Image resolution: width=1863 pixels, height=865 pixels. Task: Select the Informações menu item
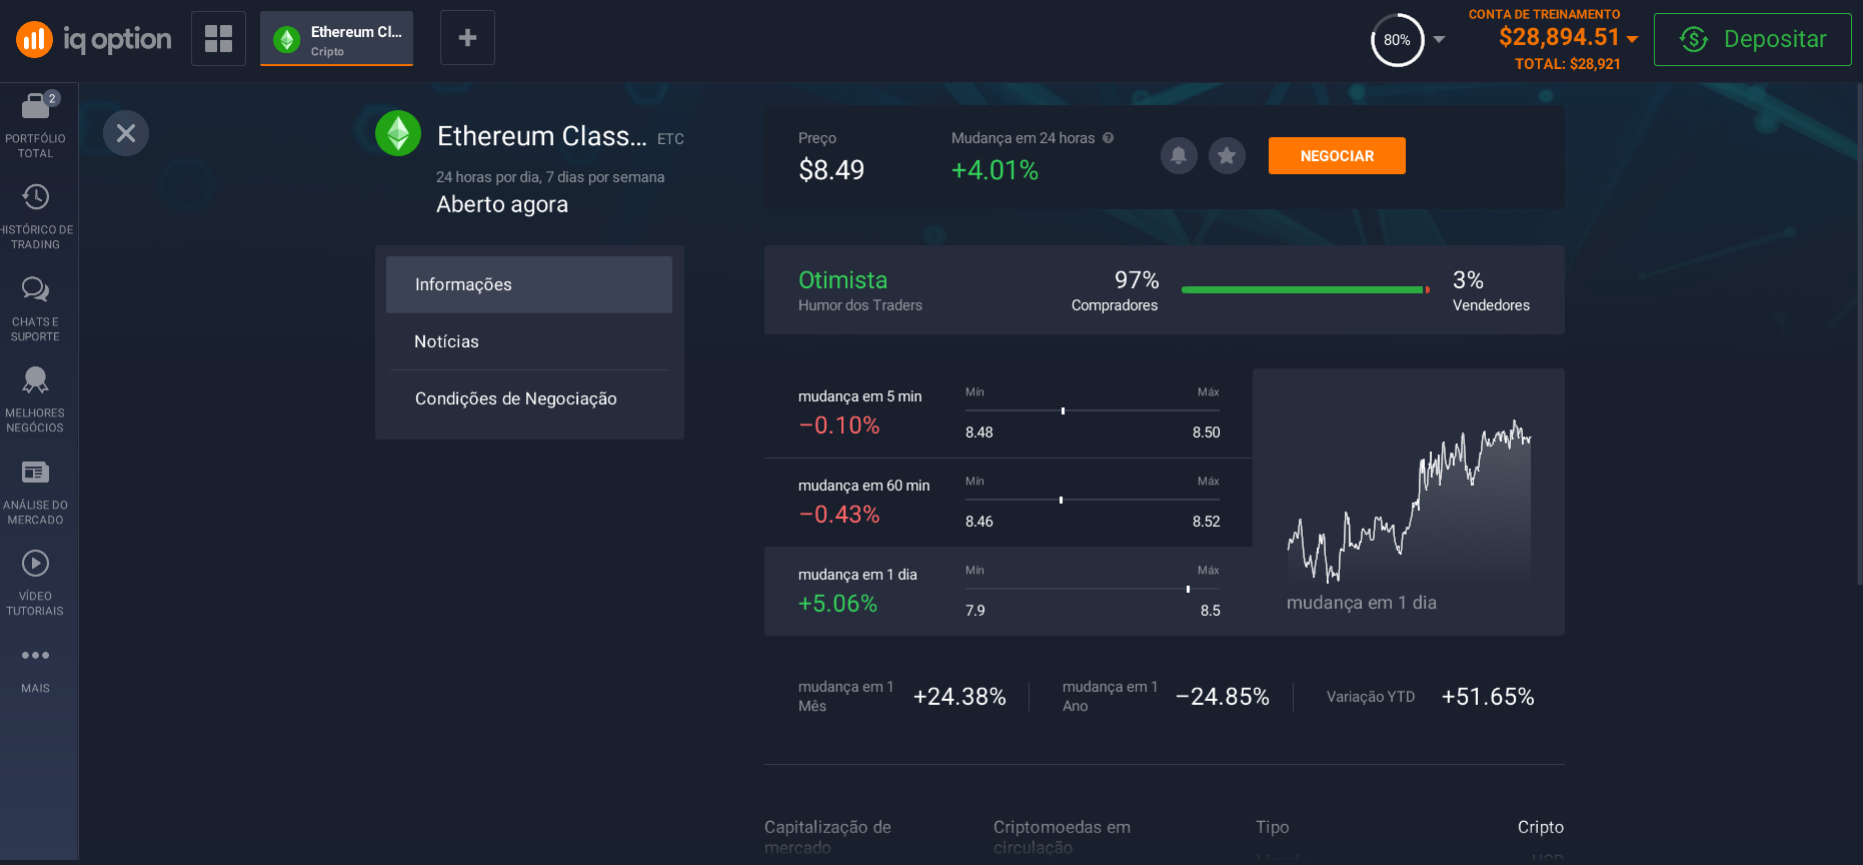(x=529, y=285)
